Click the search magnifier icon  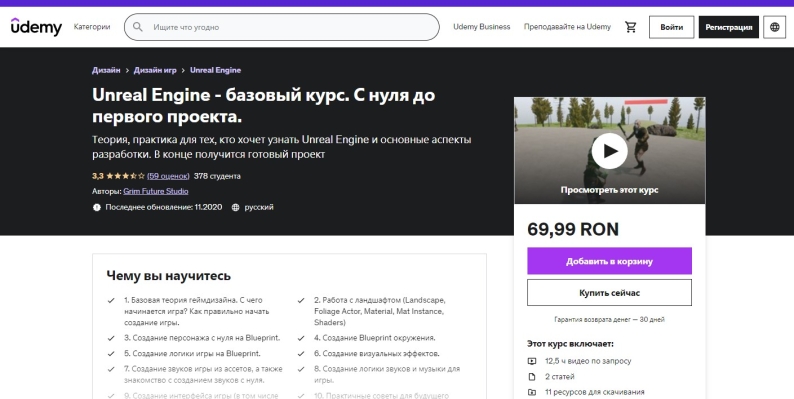click(x=138, y=27)
